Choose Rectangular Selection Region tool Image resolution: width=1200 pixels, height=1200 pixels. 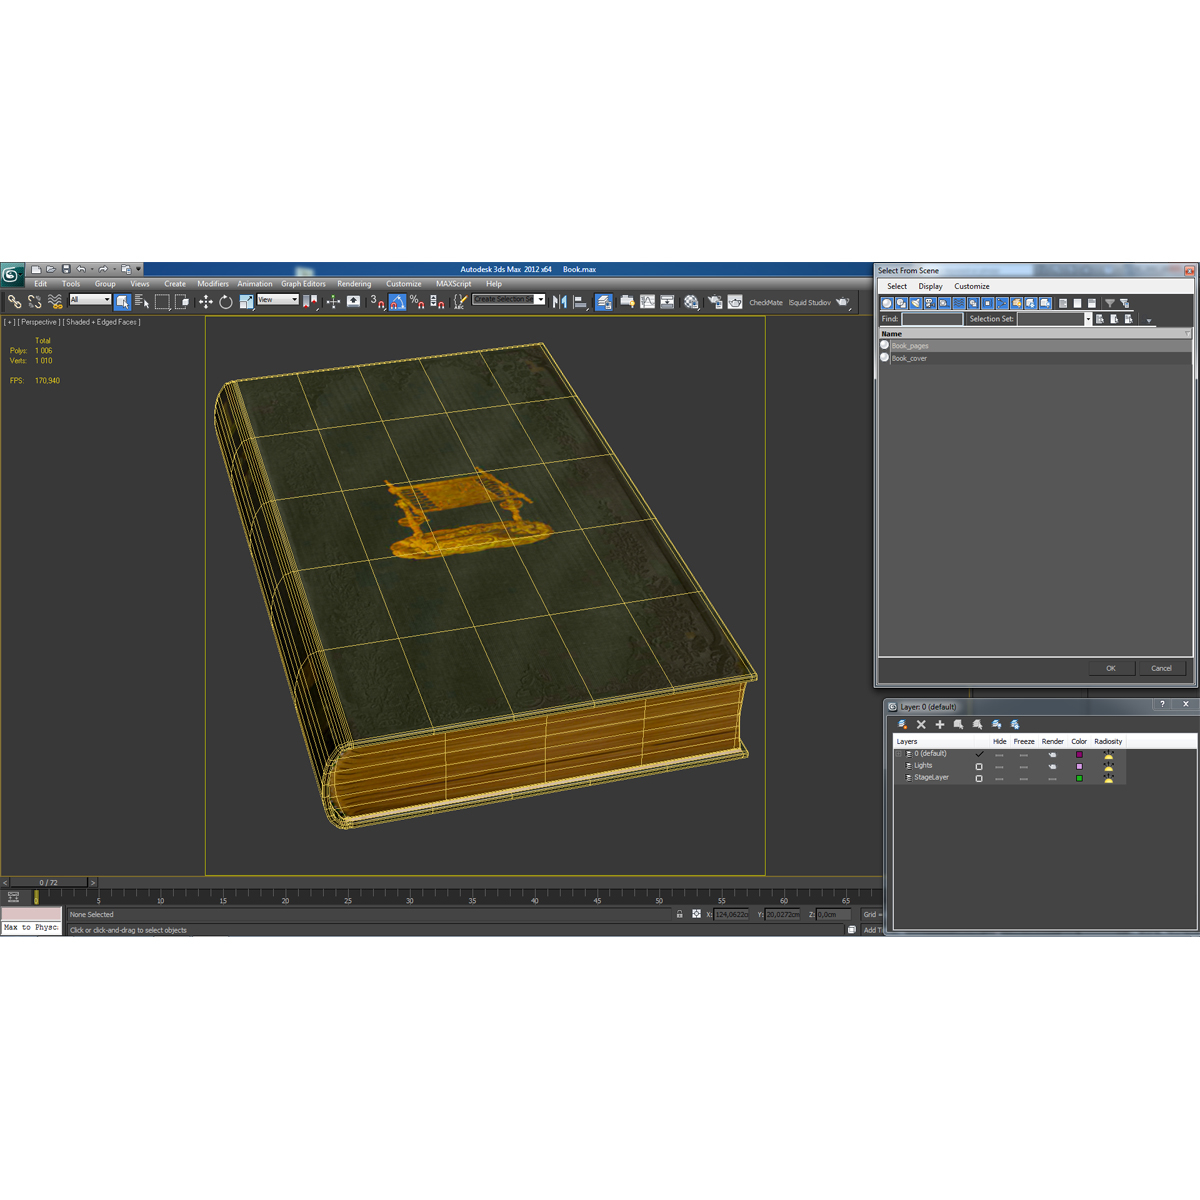[x=162, y=301]
